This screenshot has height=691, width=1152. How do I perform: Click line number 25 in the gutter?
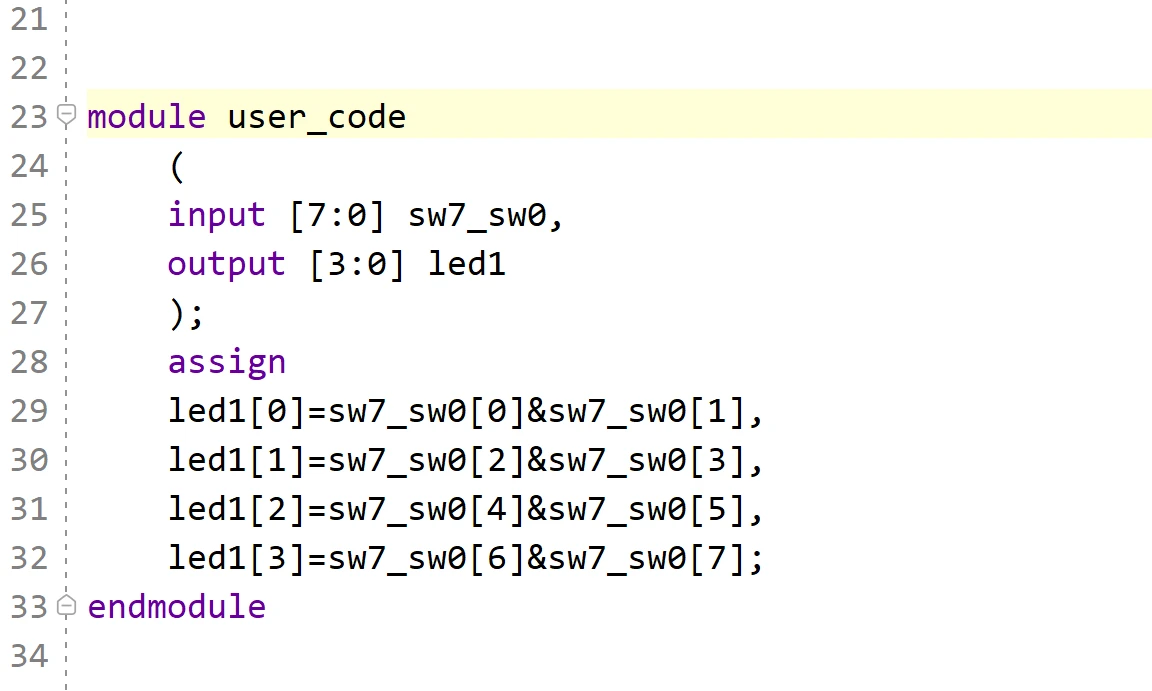click(x=29, y=215)
